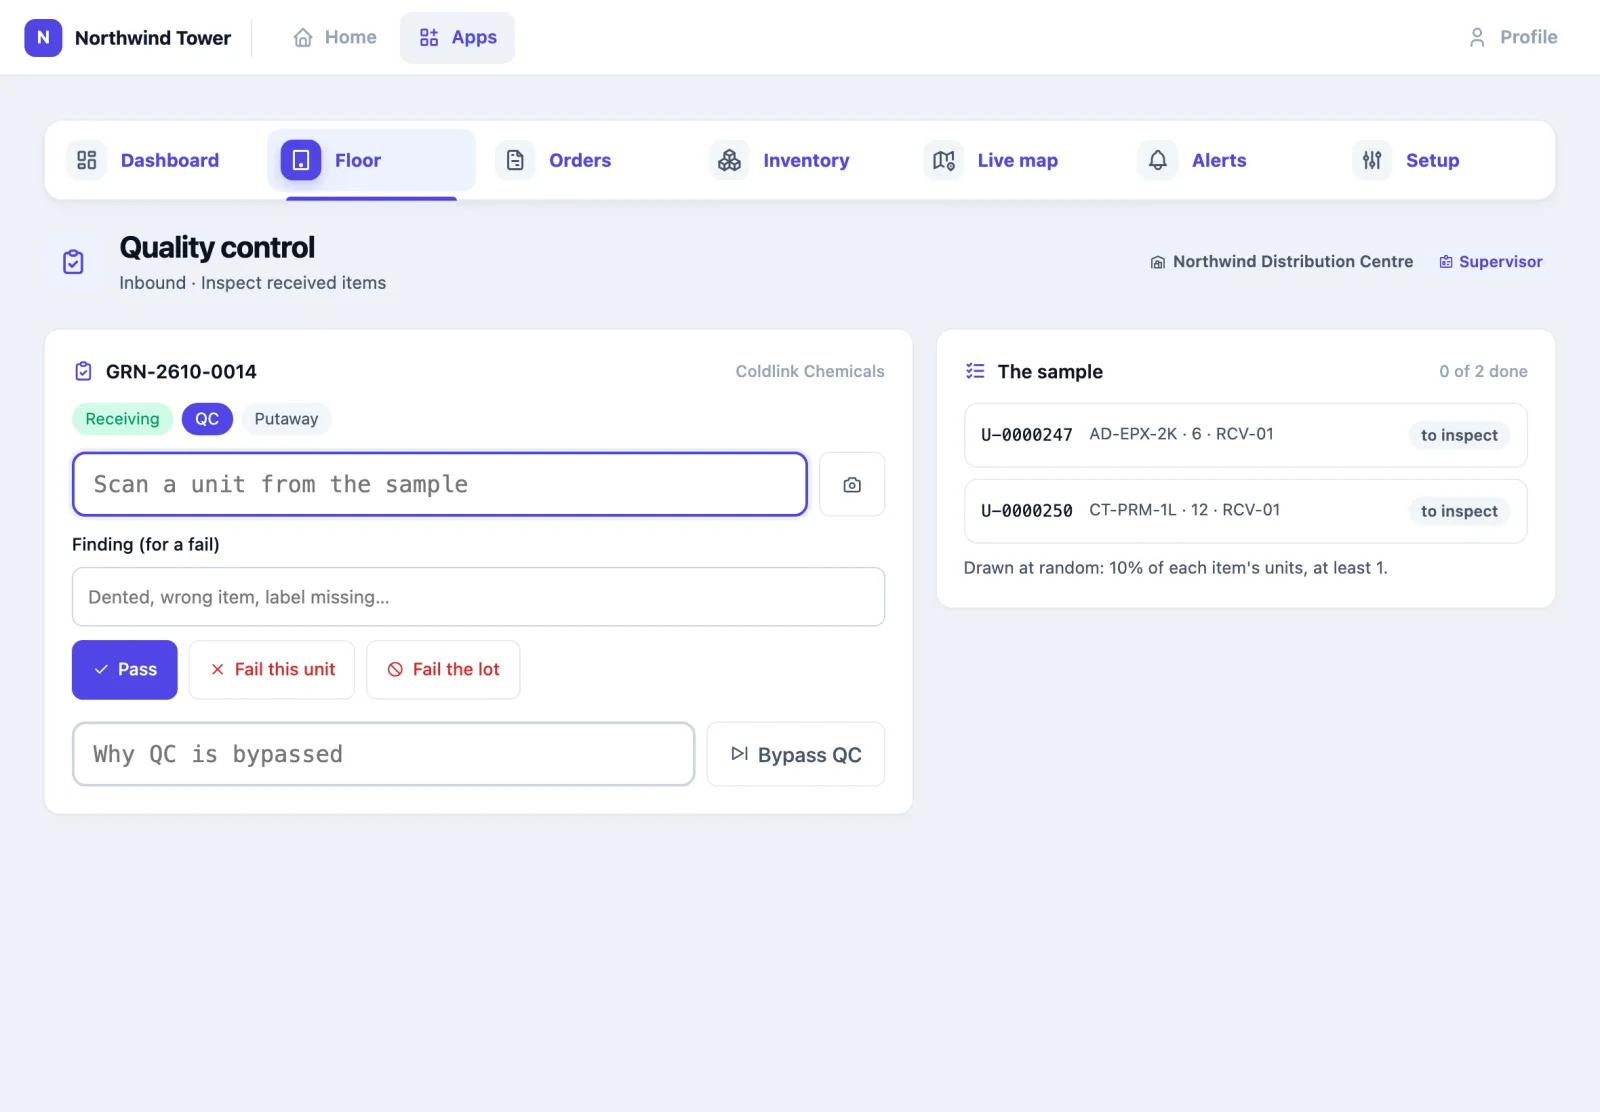
Task: Click the Northwind Tower logo icon
Action: pos(43,38)
